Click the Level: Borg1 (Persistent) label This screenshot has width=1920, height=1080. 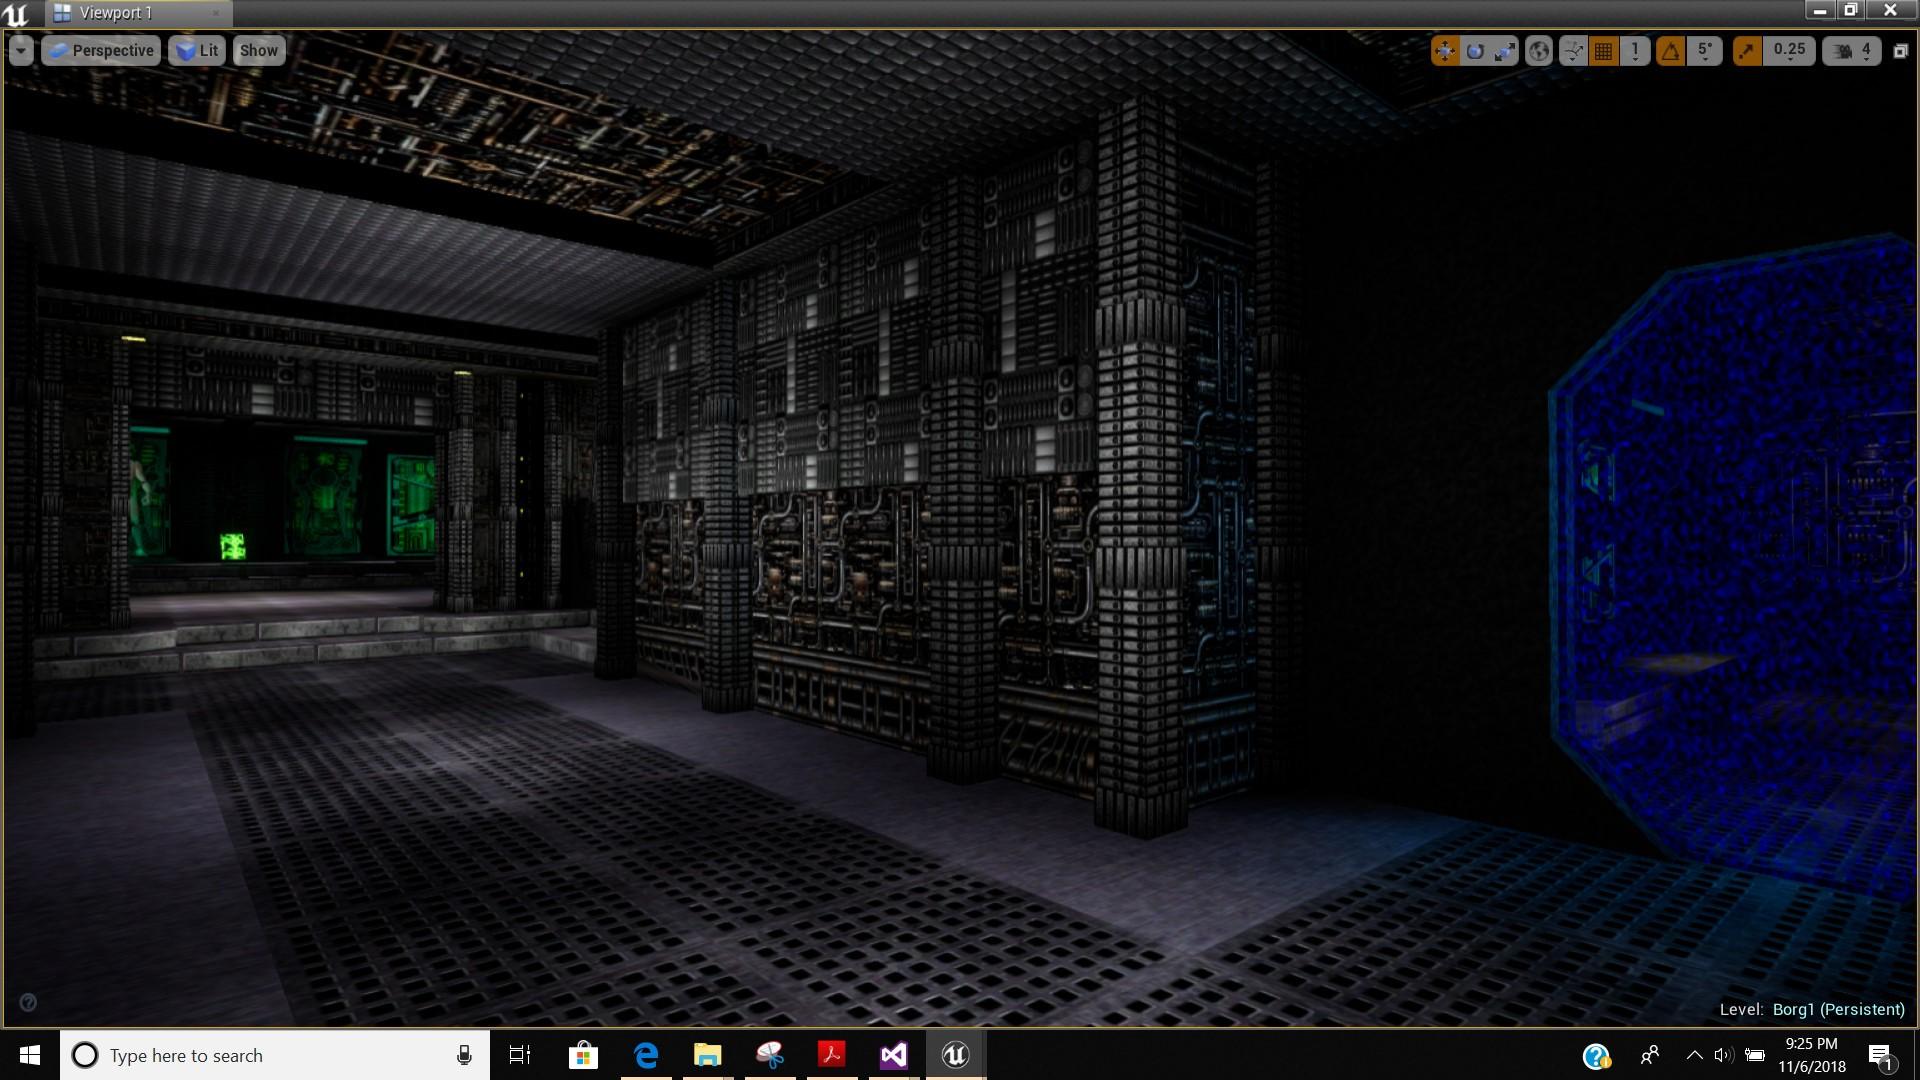click(1812, 1009)
